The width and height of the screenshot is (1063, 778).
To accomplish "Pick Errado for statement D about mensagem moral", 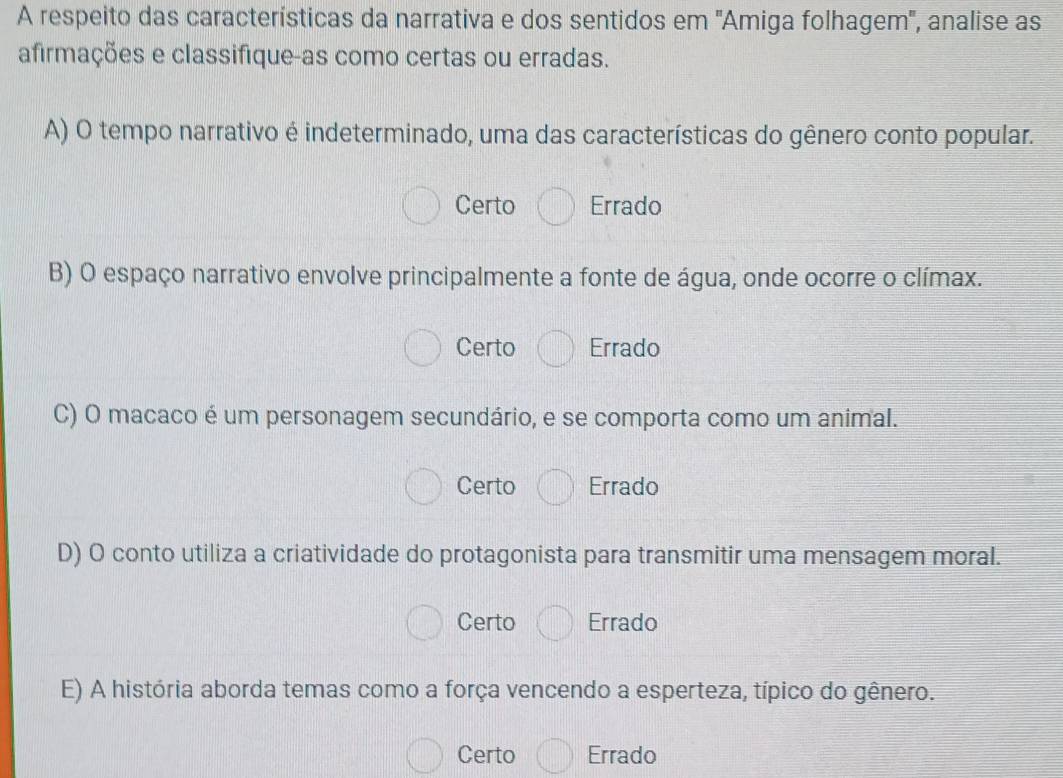I will tap(556, 623).
